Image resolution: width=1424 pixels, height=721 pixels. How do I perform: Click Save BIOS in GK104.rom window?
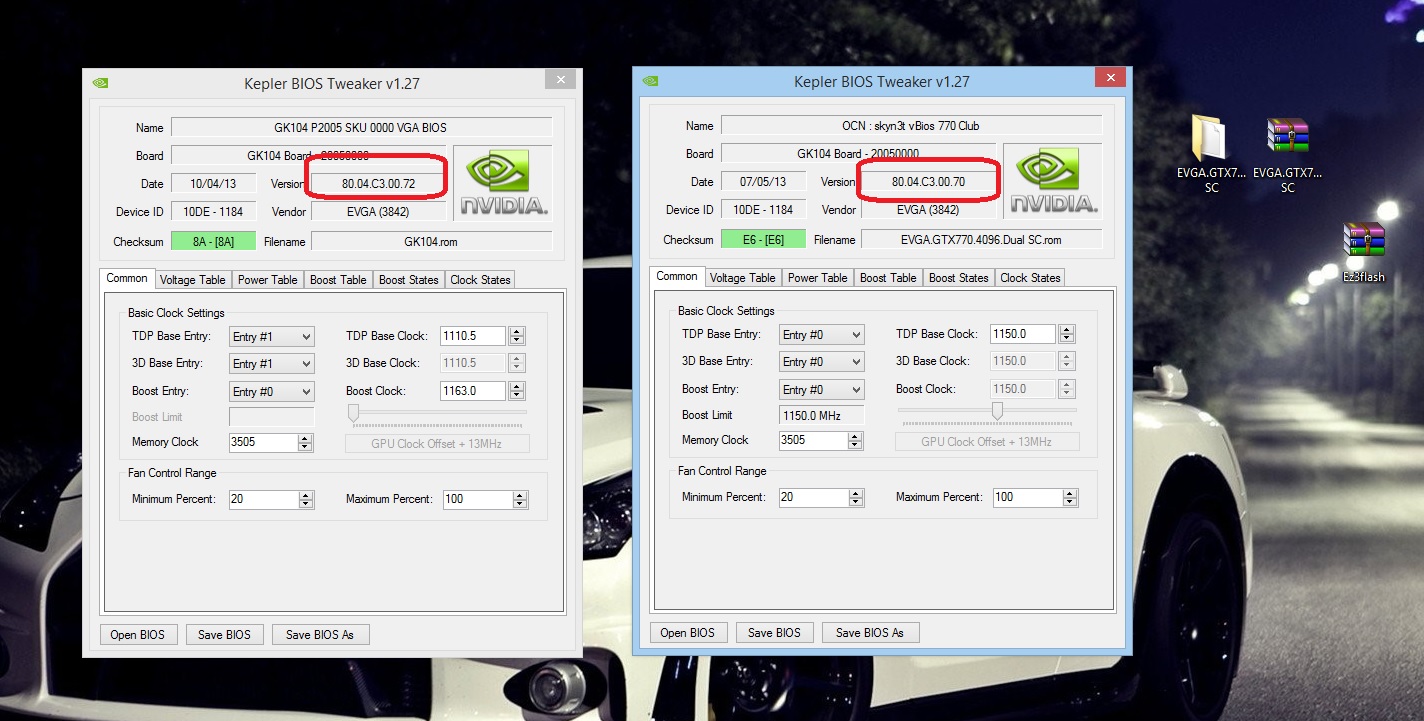(x=225, y=634)
